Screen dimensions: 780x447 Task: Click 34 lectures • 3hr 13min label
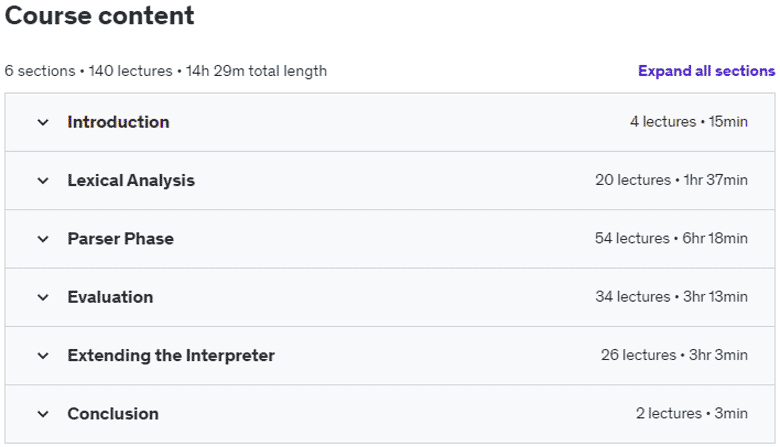coord(671,297)
